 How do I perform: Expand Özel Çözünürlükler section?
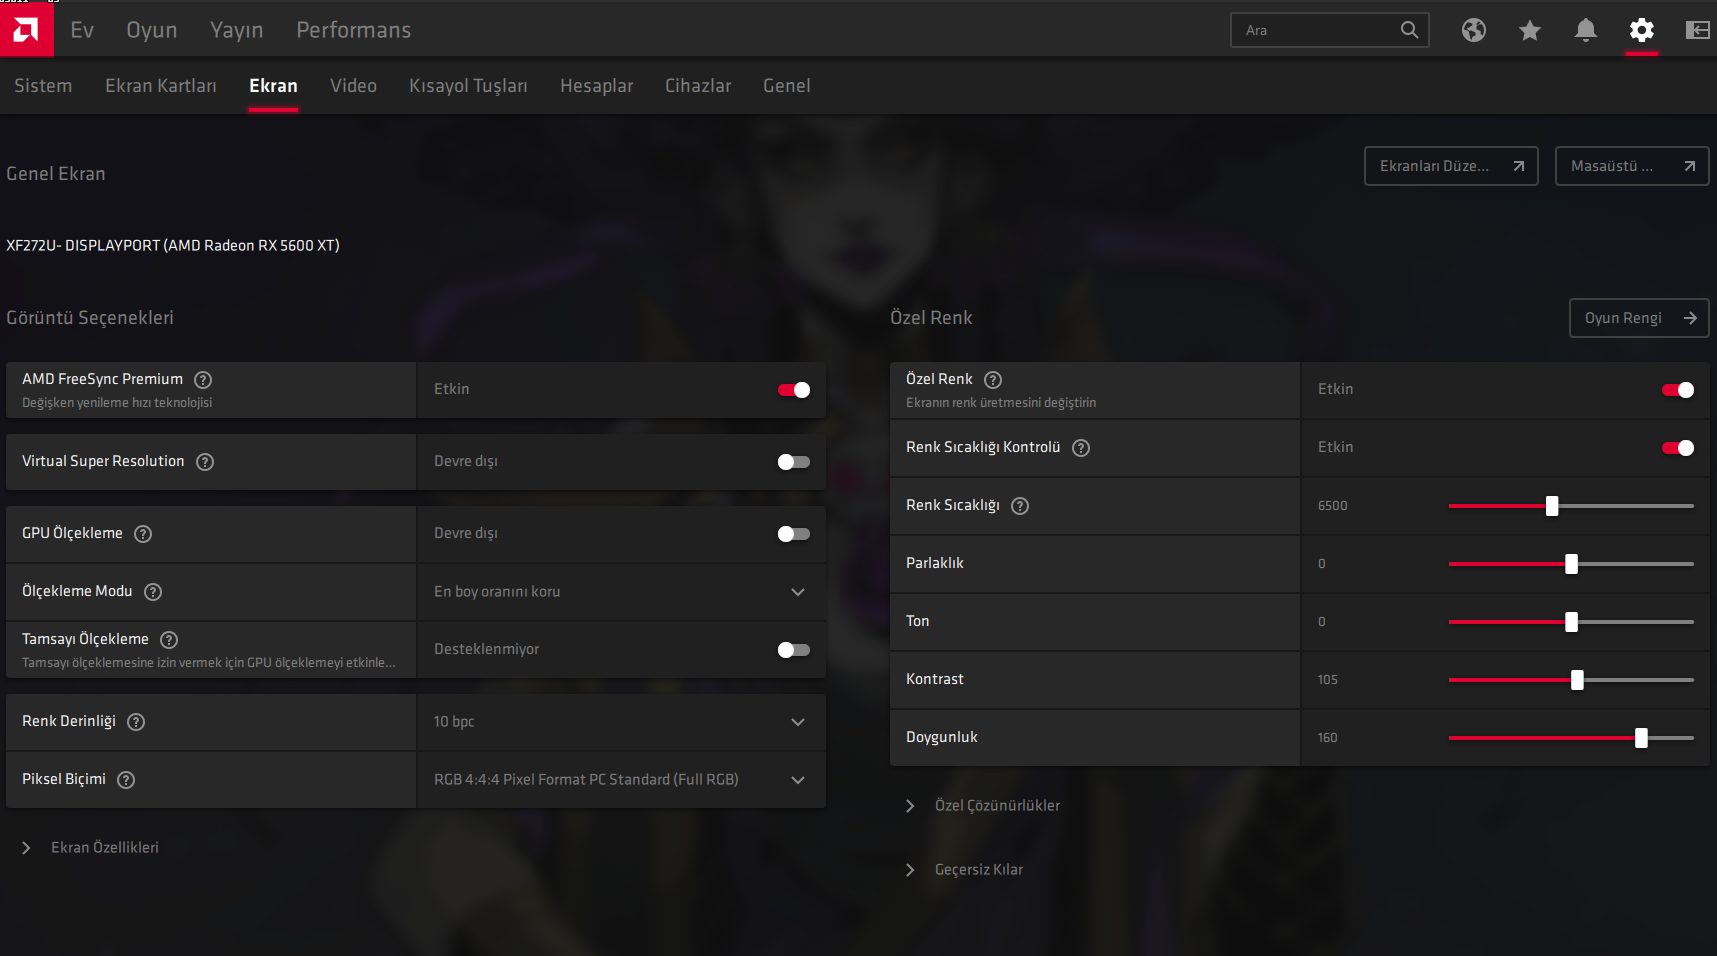click(983, 806)
